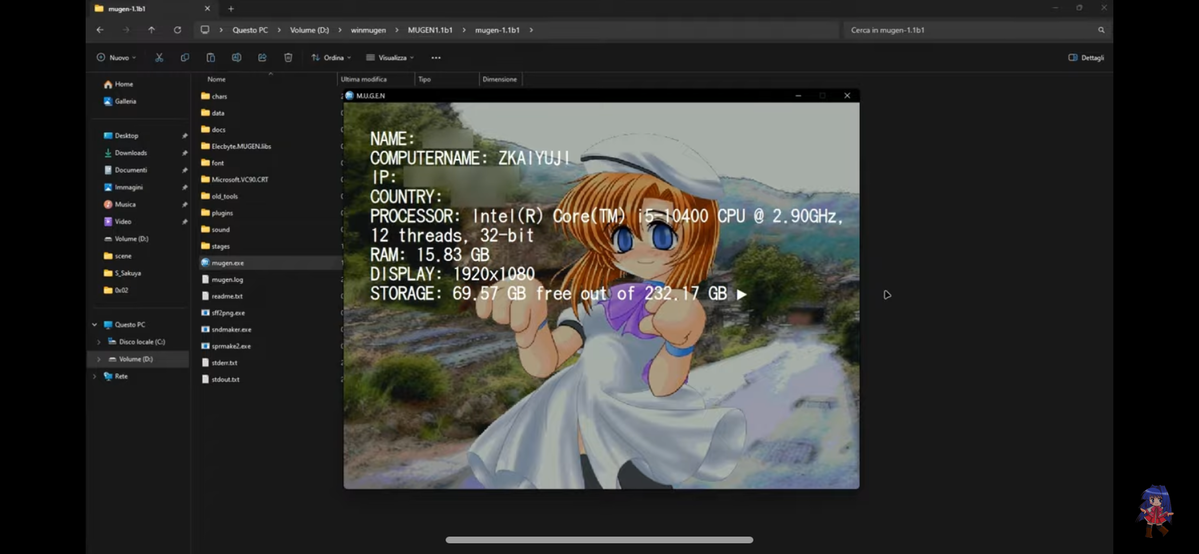
Task: Select the mugen-1.1b1 Explorer tab
Action: click(151, 8)
